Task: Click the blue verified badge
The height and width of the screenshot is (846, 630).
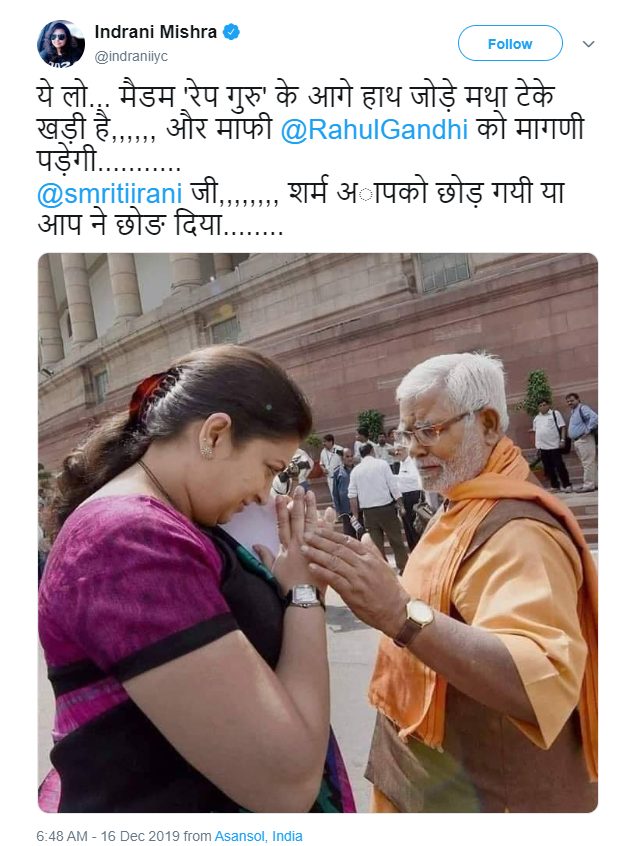Action: point(232,32)
